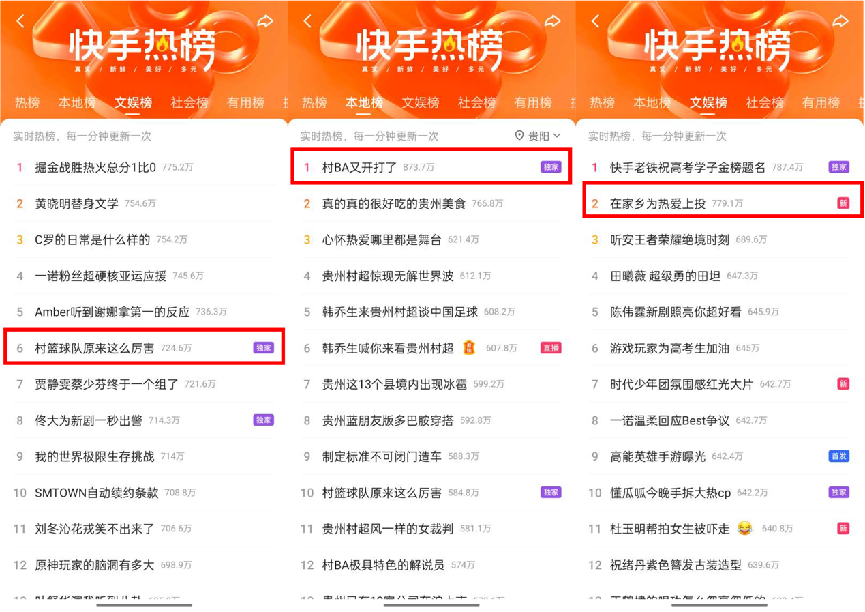Click the blue 首发 badge on 高能英雄手游曝光
This screenshot has height=612, width=865.
[x=839, y=456]
